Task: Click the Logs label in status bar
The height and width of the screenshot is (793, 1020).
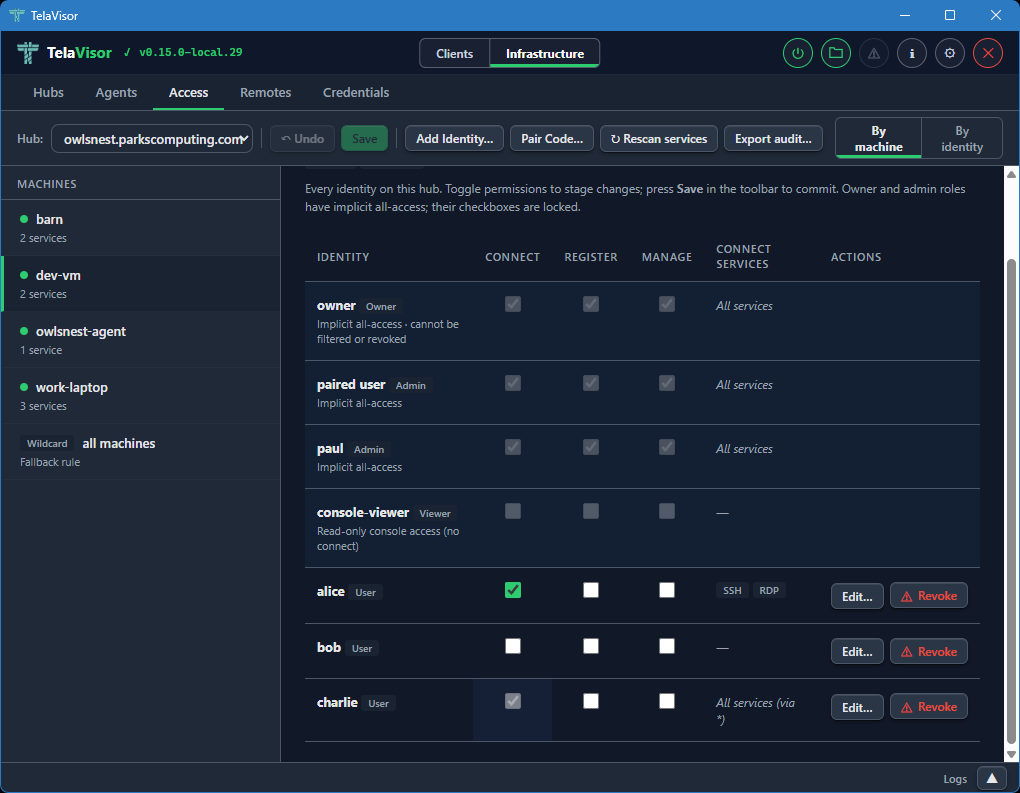Action: [955, 779]
